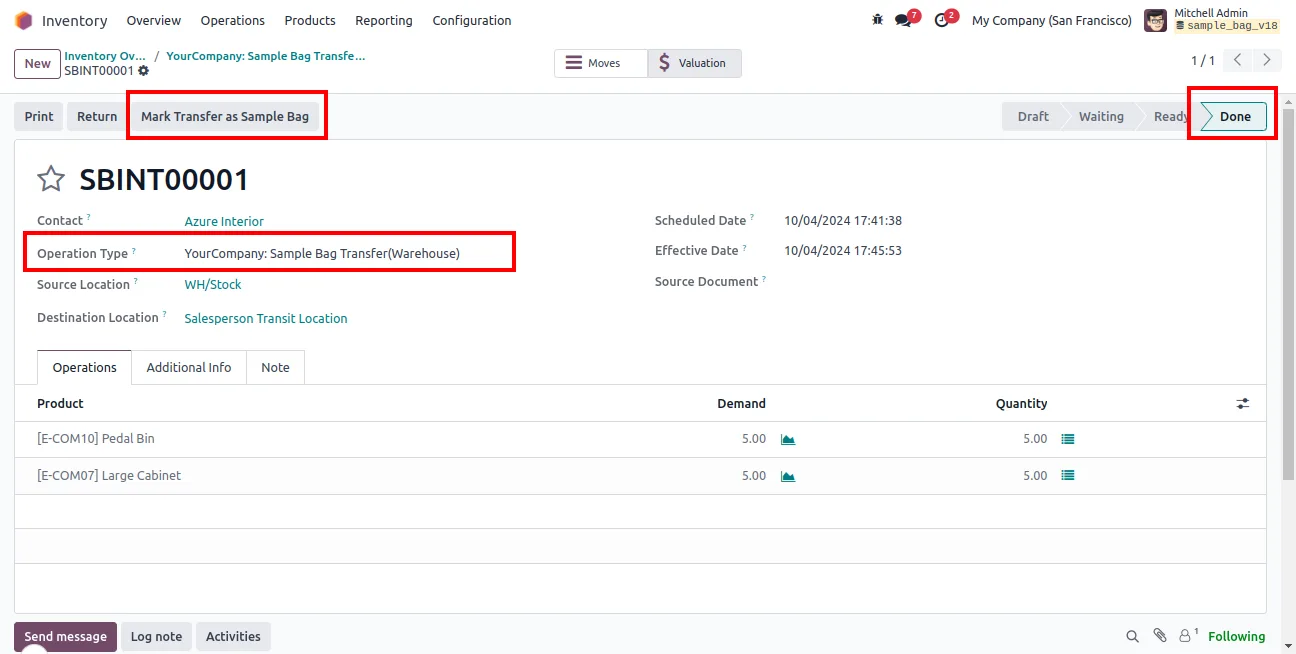
Task: Click Mark Transfer as Sample Bag
Action: (225, 117)
